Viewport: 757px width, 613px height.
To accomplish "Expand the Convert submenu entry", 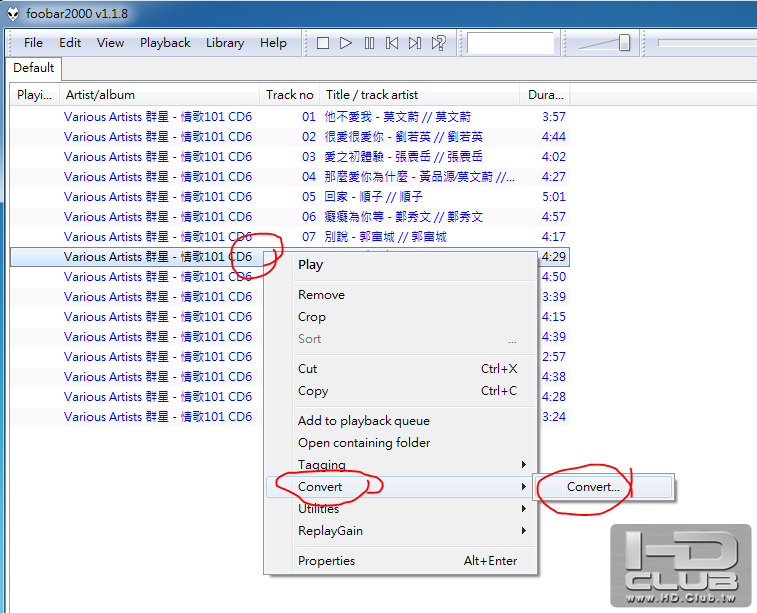I will [x=401, y=487].
